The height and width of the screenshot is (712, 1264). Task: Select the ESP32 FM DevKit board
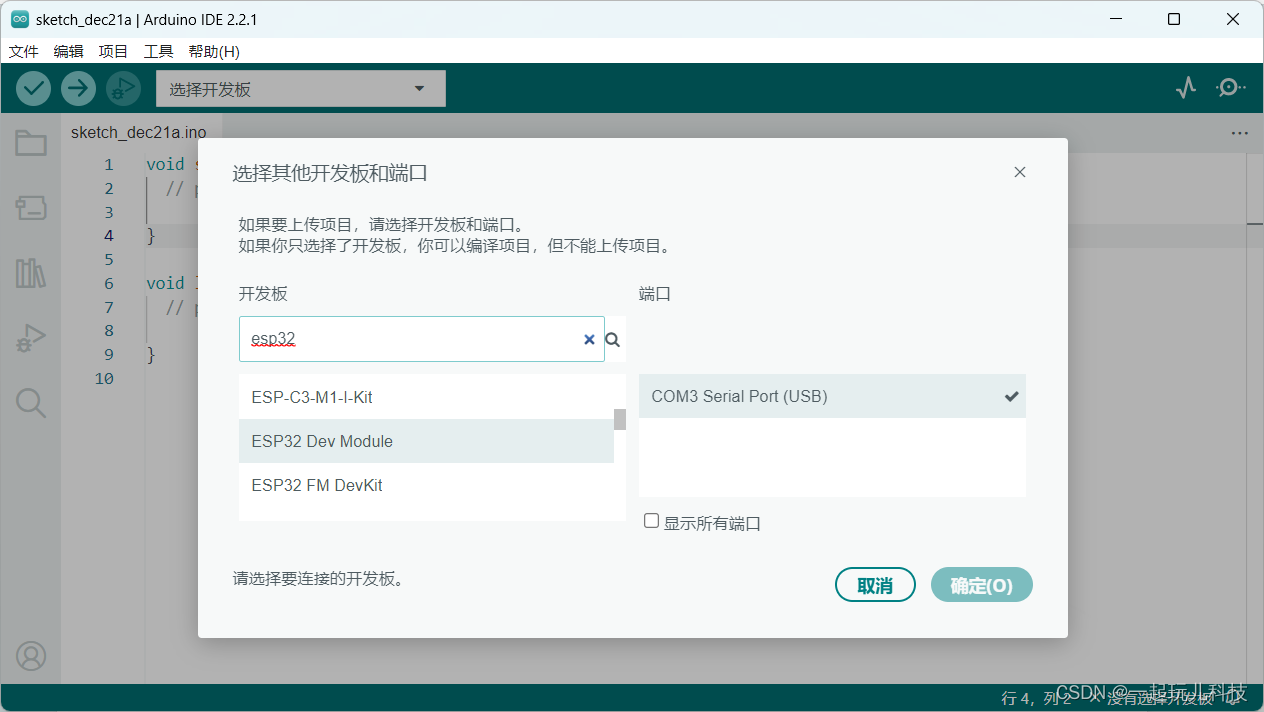pos(426,485)
